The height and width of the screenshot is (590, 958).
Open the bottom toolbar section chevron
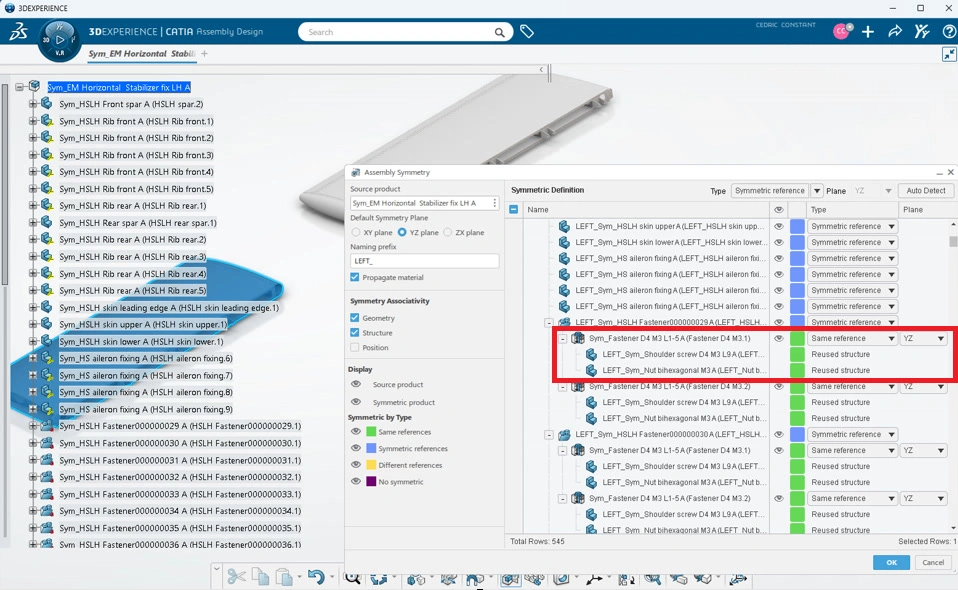click(x=216, y=569)
